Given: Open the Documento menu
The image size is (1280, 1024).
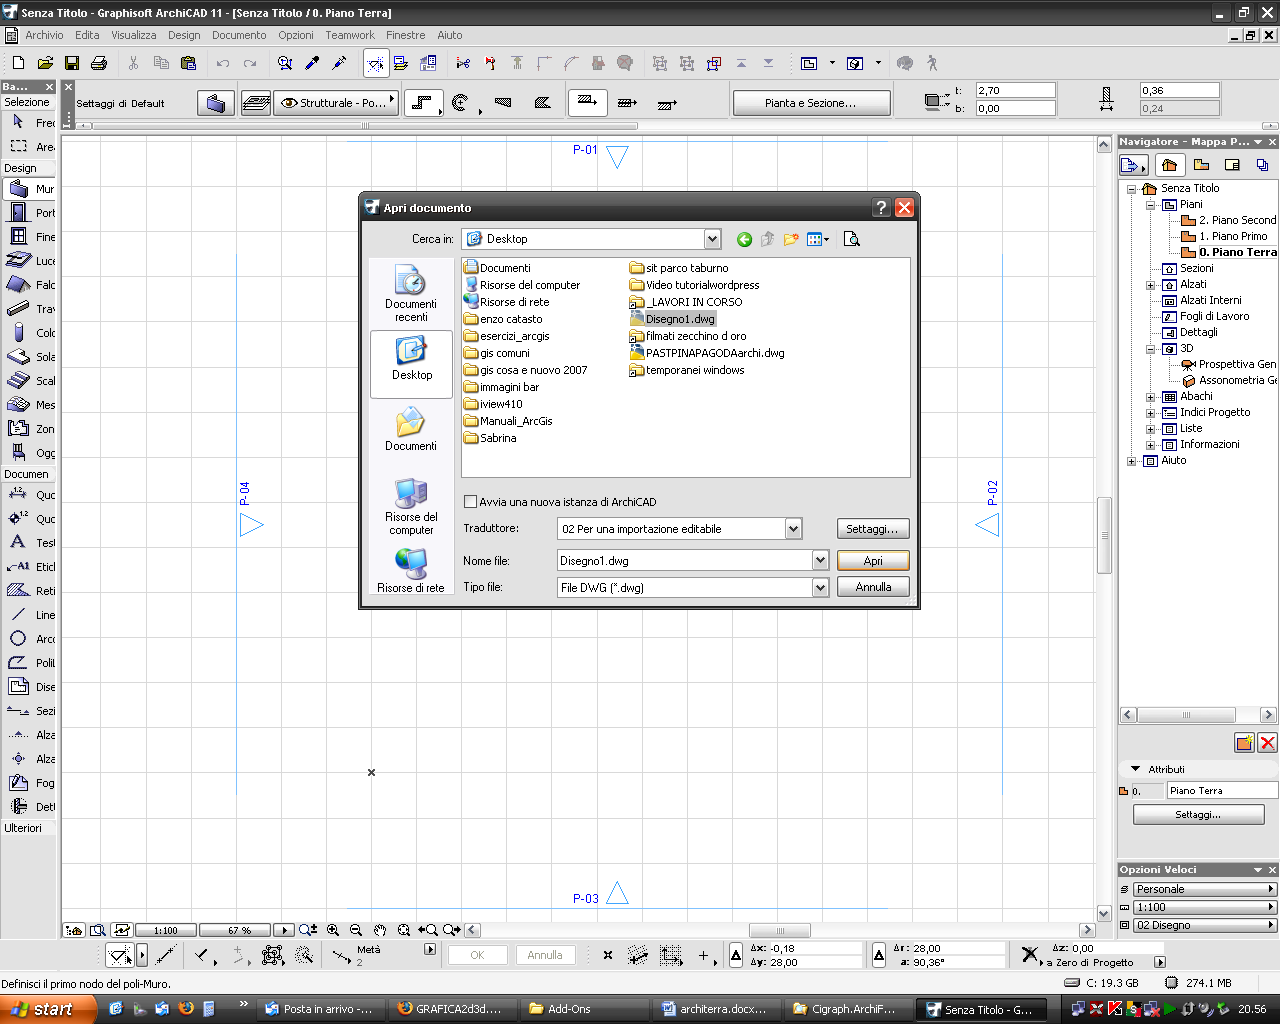Looking at the screenshot, I should tap(239, 35).
